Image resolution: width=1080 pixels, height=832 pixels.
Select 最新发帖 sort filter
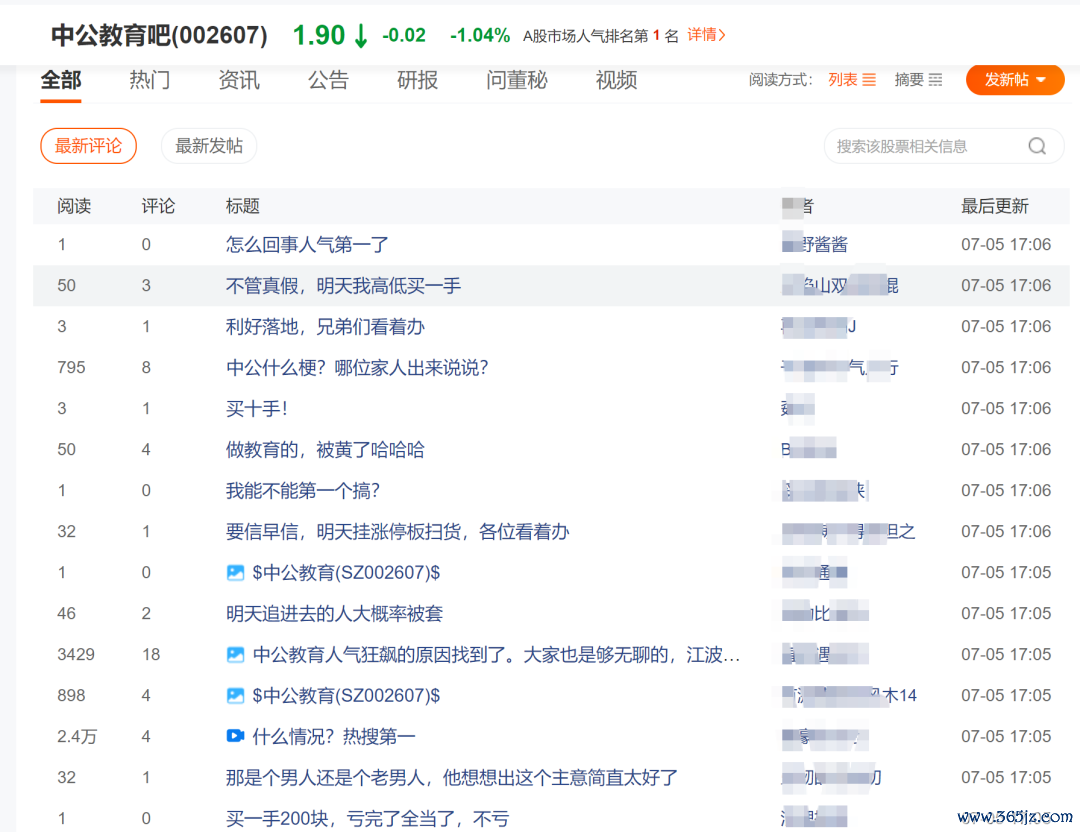(209, 146)
